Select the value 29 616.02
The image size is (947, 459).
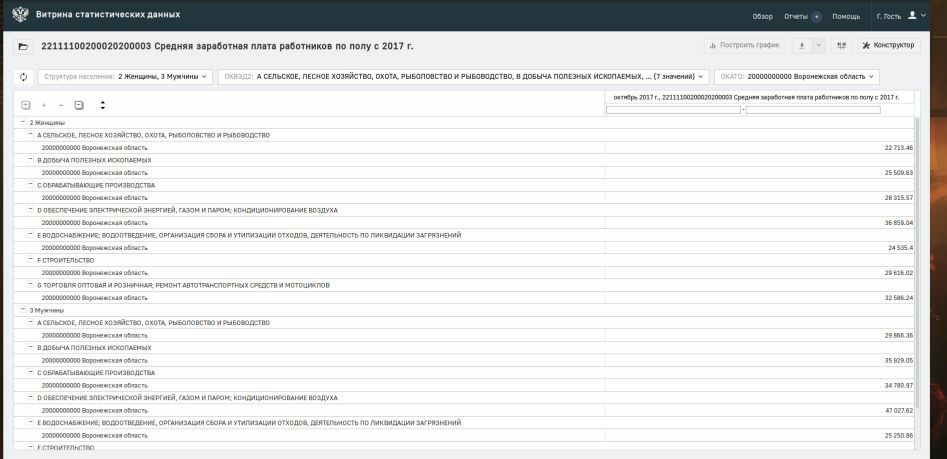899,273
